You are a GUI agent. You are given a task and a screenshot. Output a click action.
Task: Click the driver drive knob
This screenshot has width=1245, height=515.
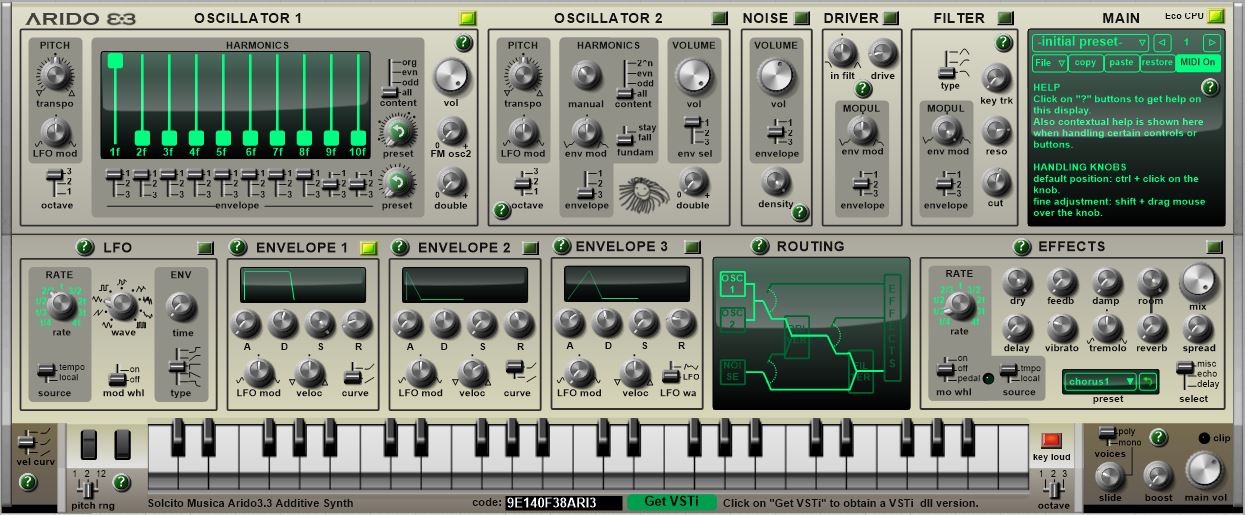point(882,54)
